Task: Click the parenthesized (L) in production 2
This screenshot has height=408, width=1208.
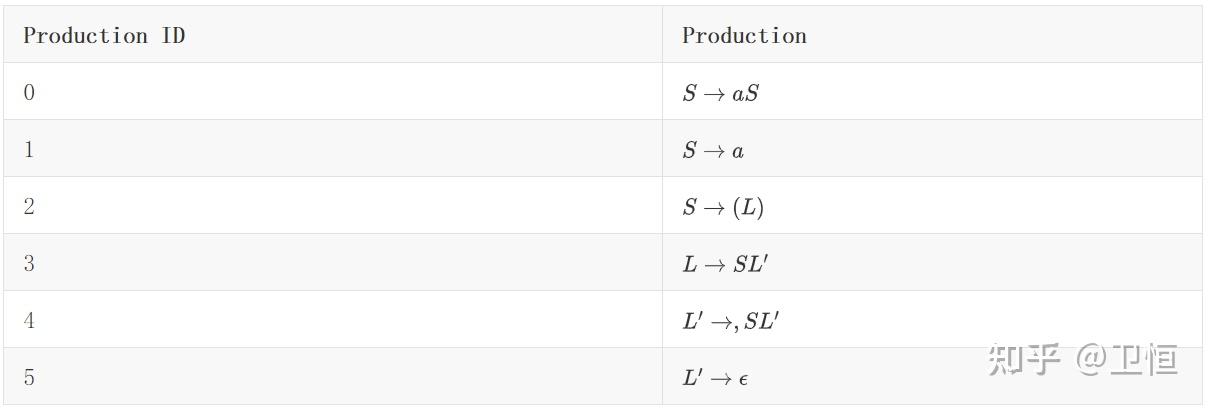Action: (748, 208)
